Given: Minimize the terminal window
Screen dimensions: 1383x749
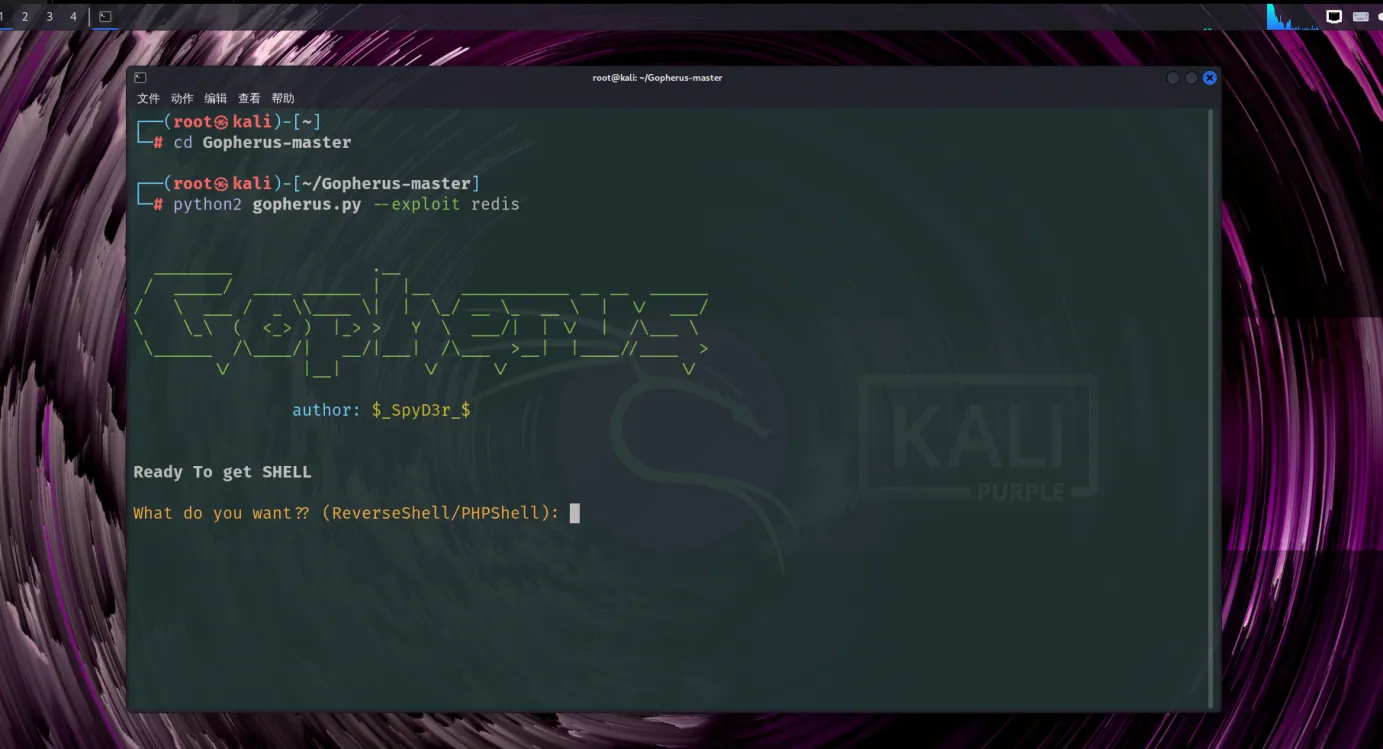Looking at the screenshot, I should coord(1173,78).
